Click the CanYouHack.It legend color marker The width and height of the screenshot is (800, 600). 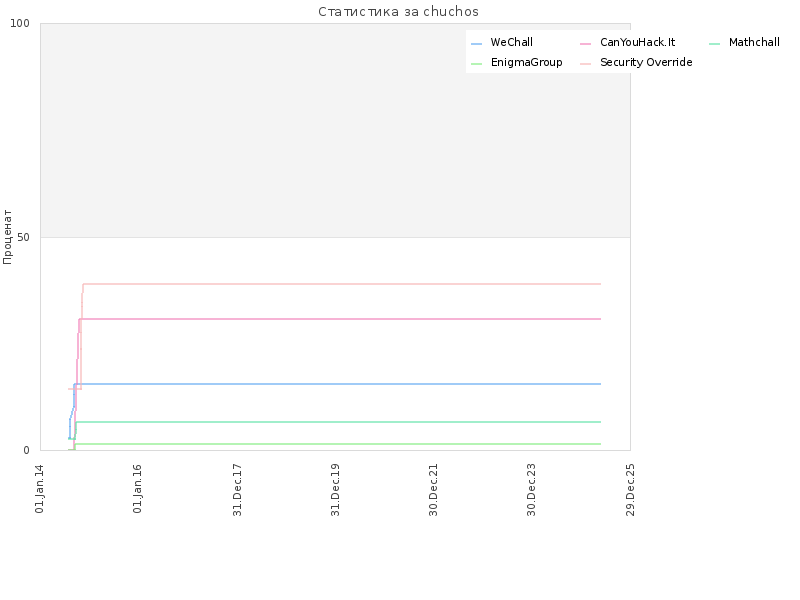coord(585,44)
